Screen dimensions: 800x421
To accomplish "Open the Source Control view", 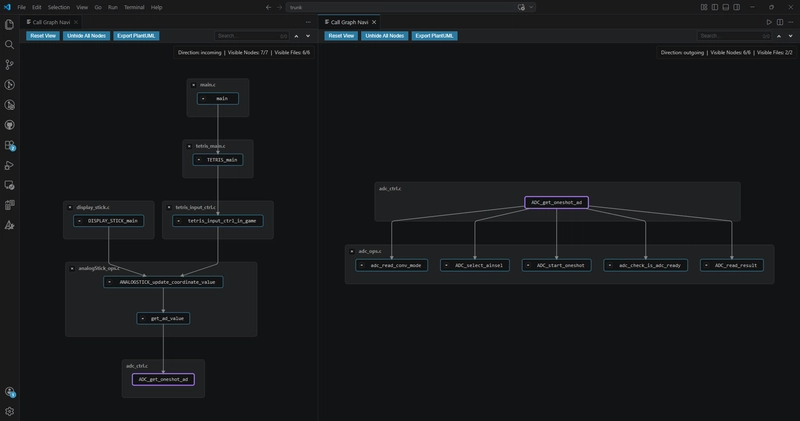I will [x=9, y=65].
